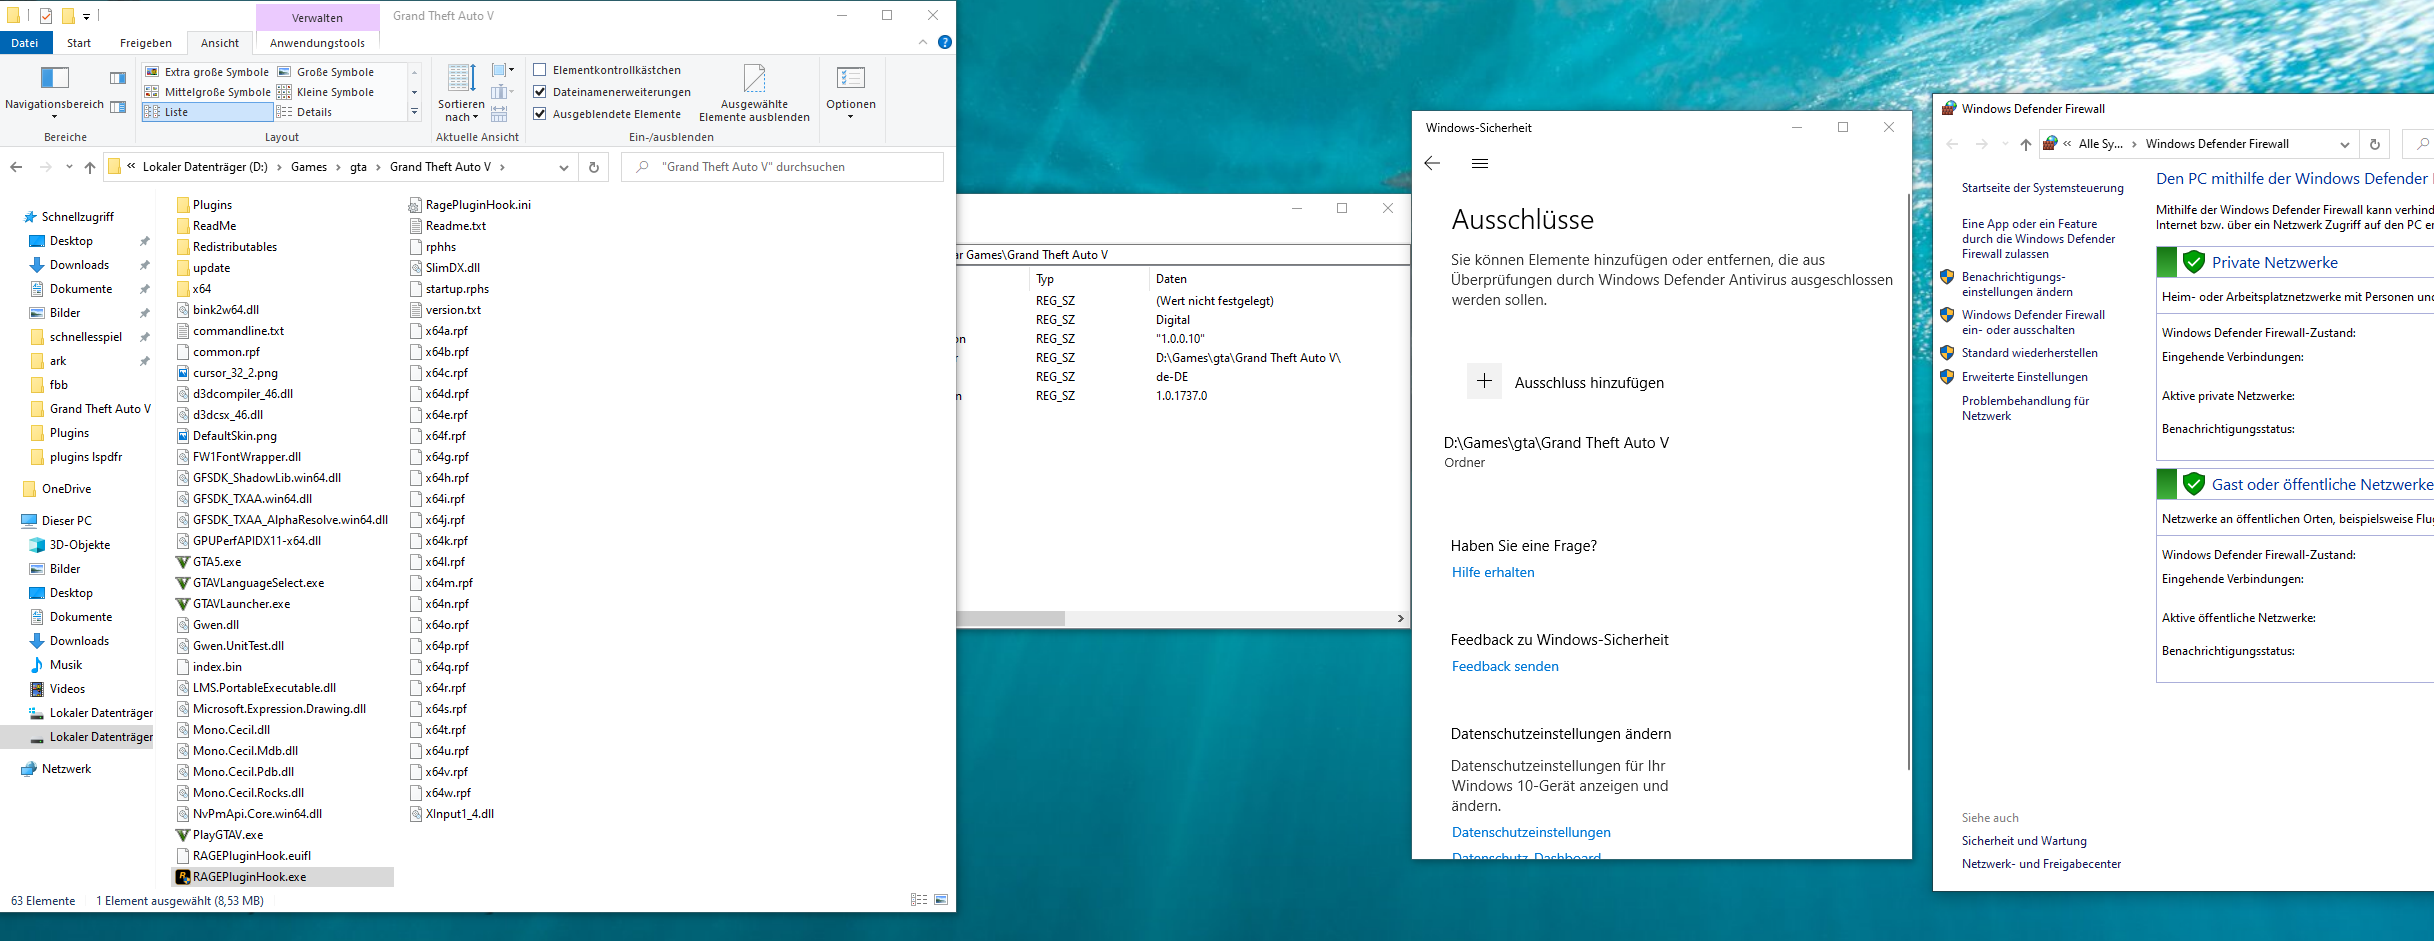This screenshot has width=2434, height=941.
Task: Uncheck the Dateinamenerweiterungen checkbox
Action: [x=540, y=91]
